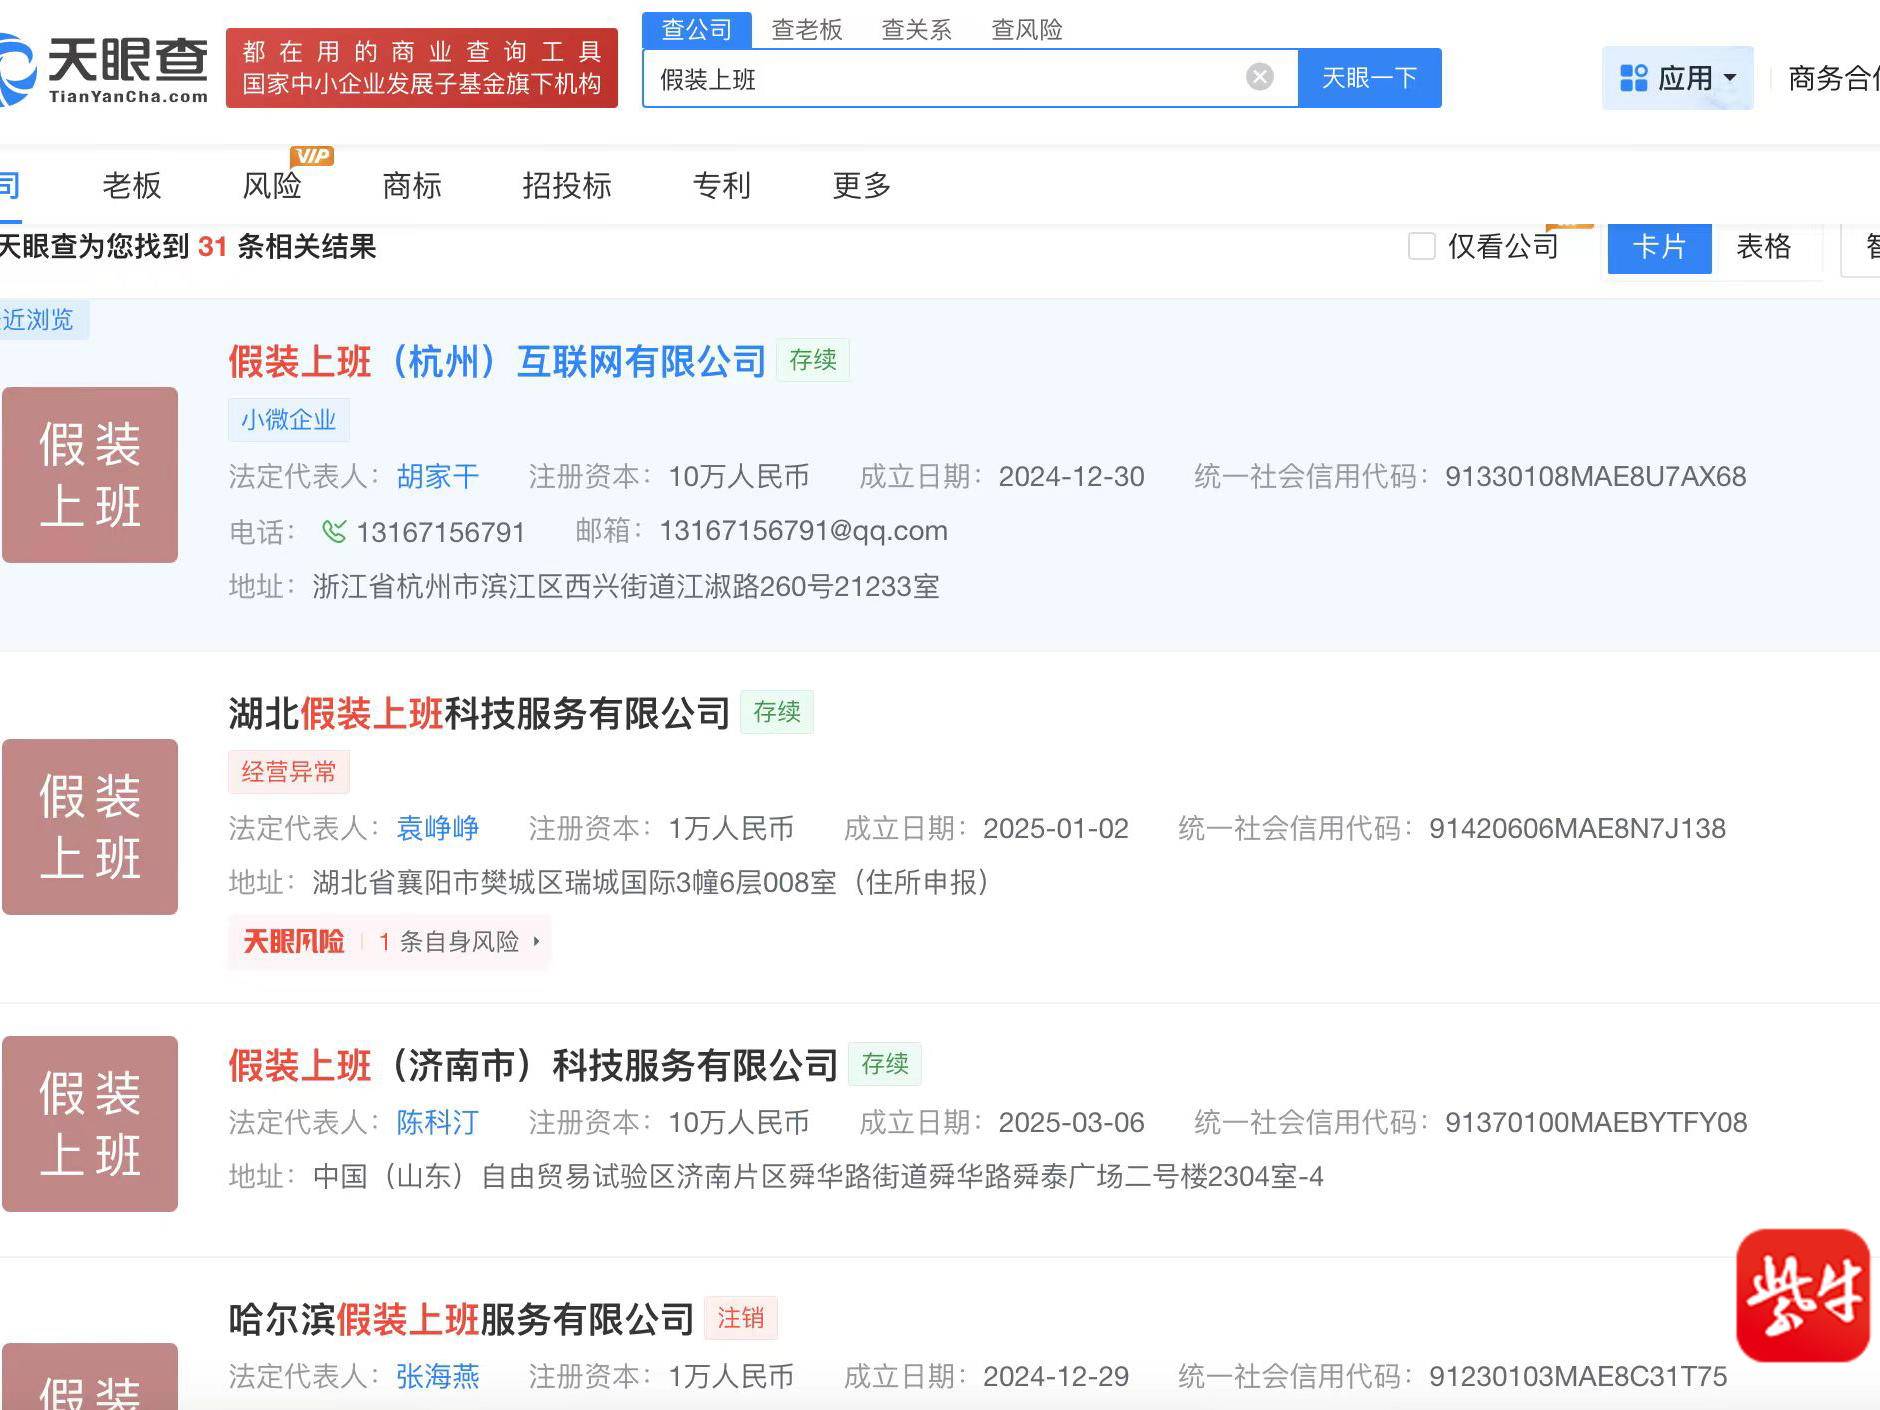Open legal representative 张海燕
Screen dimensions: 1880x1410
(x=438, y=1376)
